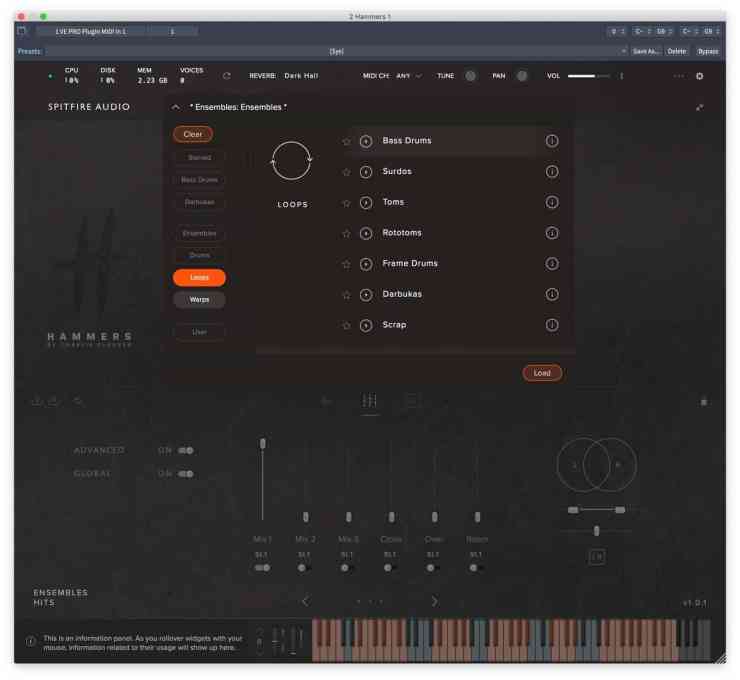Open info for Frame Drums preset

pyautogui.click(x=552, y=263)
